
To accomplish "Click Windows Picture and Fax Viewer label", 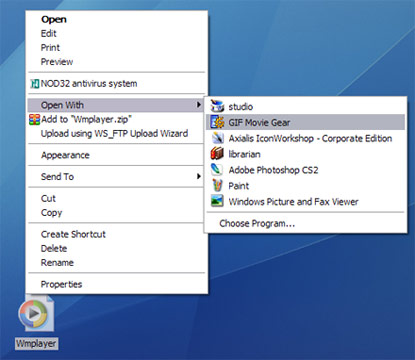I will 293,202.
